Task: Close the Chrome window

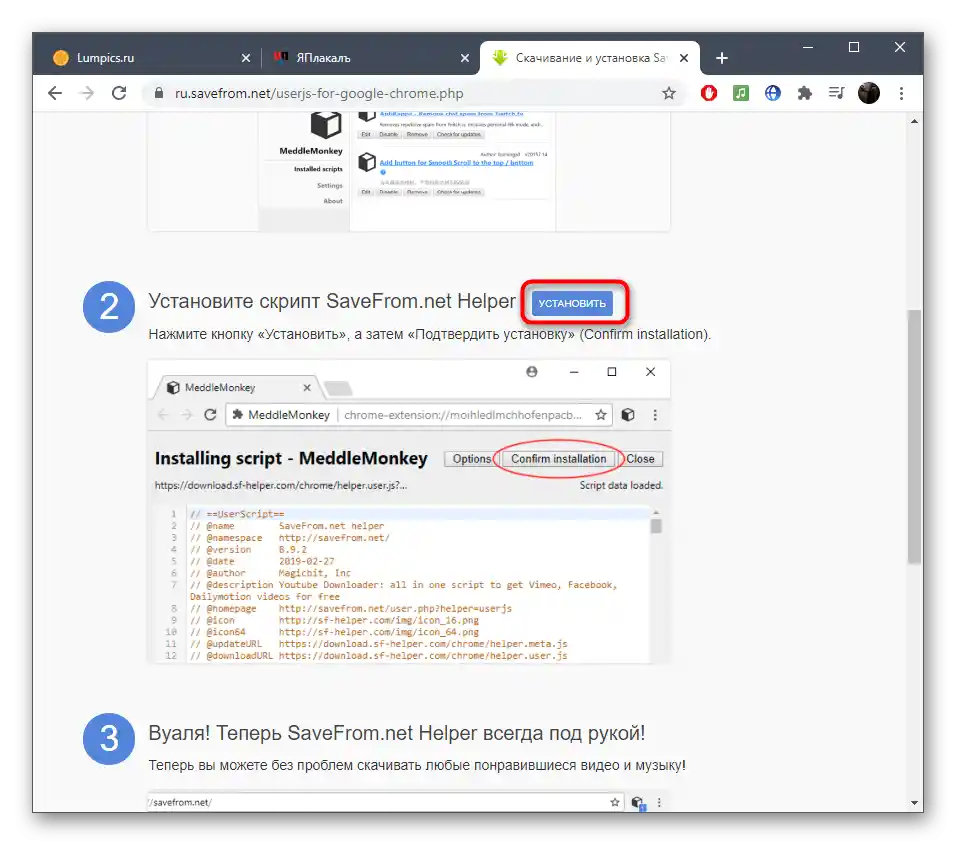Action: [899, 48]
